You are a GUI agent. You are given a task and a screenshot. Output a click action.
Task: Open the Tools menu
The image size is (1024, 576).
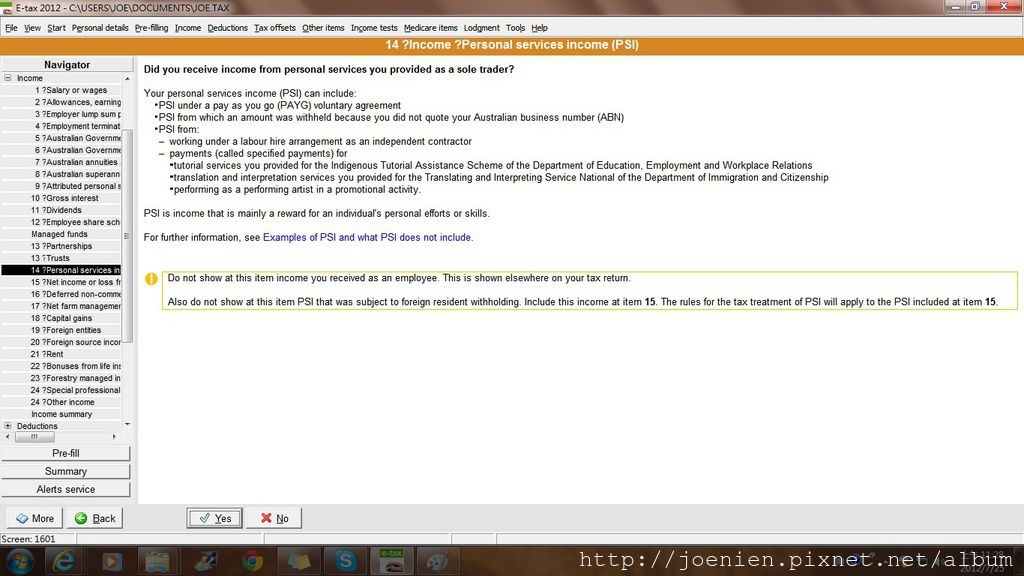tap(515, 28)
